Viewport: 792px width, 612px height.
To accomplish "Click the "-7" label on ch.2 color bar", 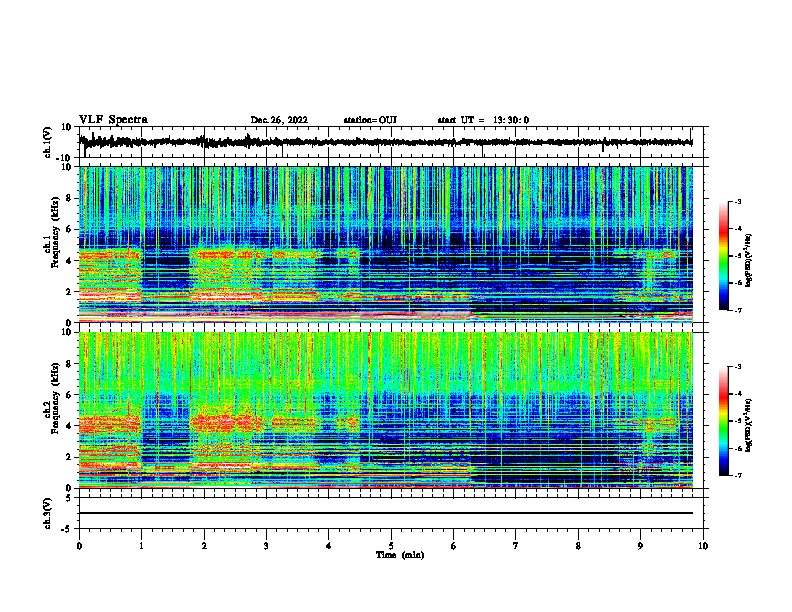I will pyautogui.click(x=737, y=476).
